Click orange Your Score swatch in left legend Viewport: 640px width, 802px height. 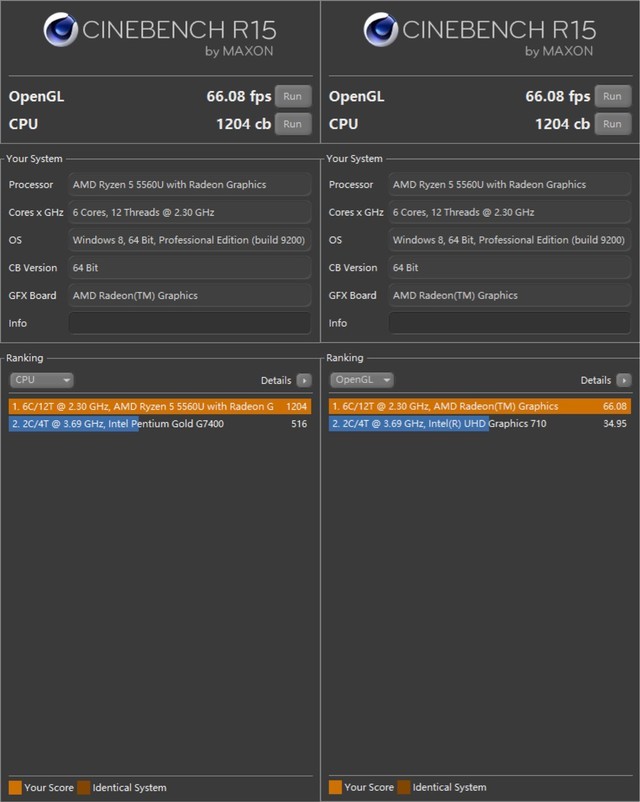[x=15, y=787]
